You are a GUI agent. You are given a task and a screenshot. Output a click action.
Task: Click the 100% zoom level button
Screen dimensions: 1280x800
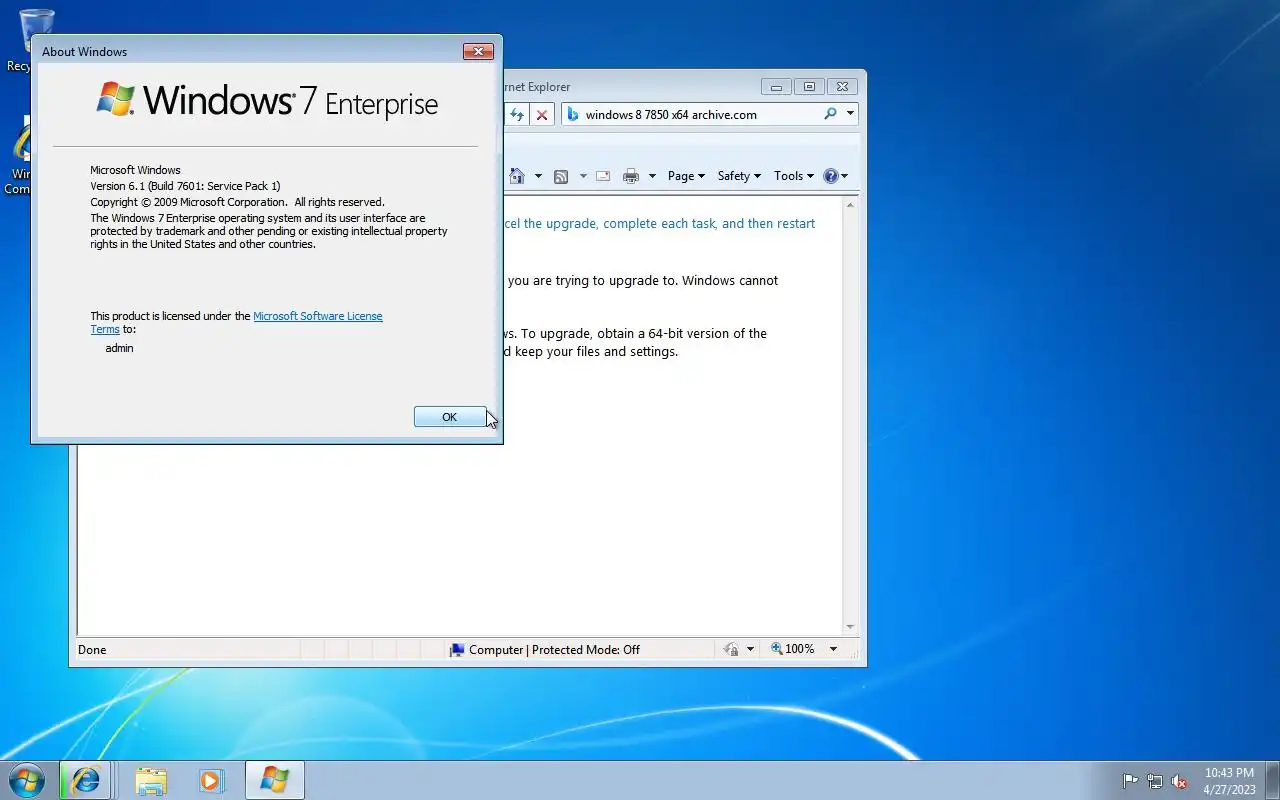point(793,649)
